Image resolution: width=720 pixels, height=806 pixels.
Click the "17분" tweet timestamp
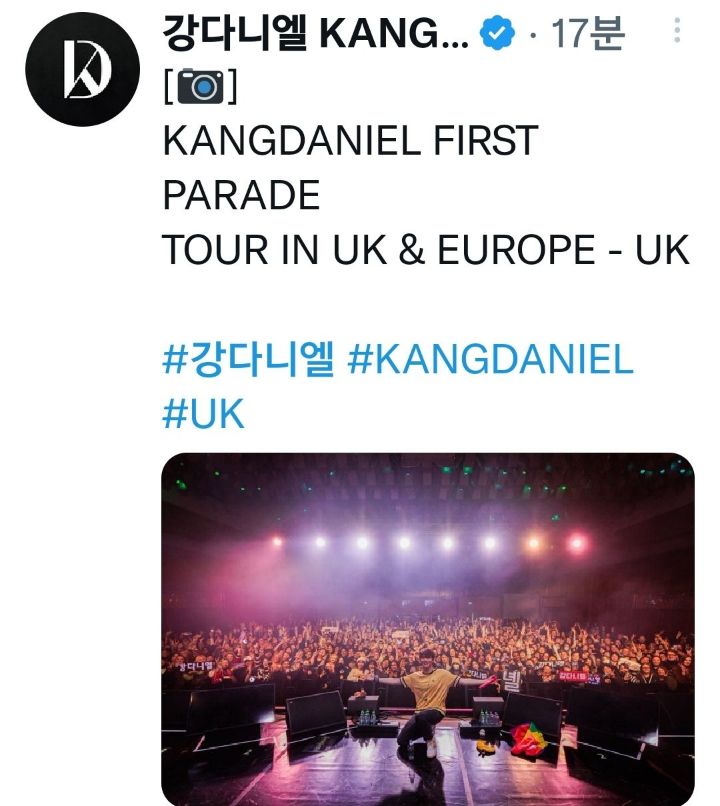click(x=587, y=36)
